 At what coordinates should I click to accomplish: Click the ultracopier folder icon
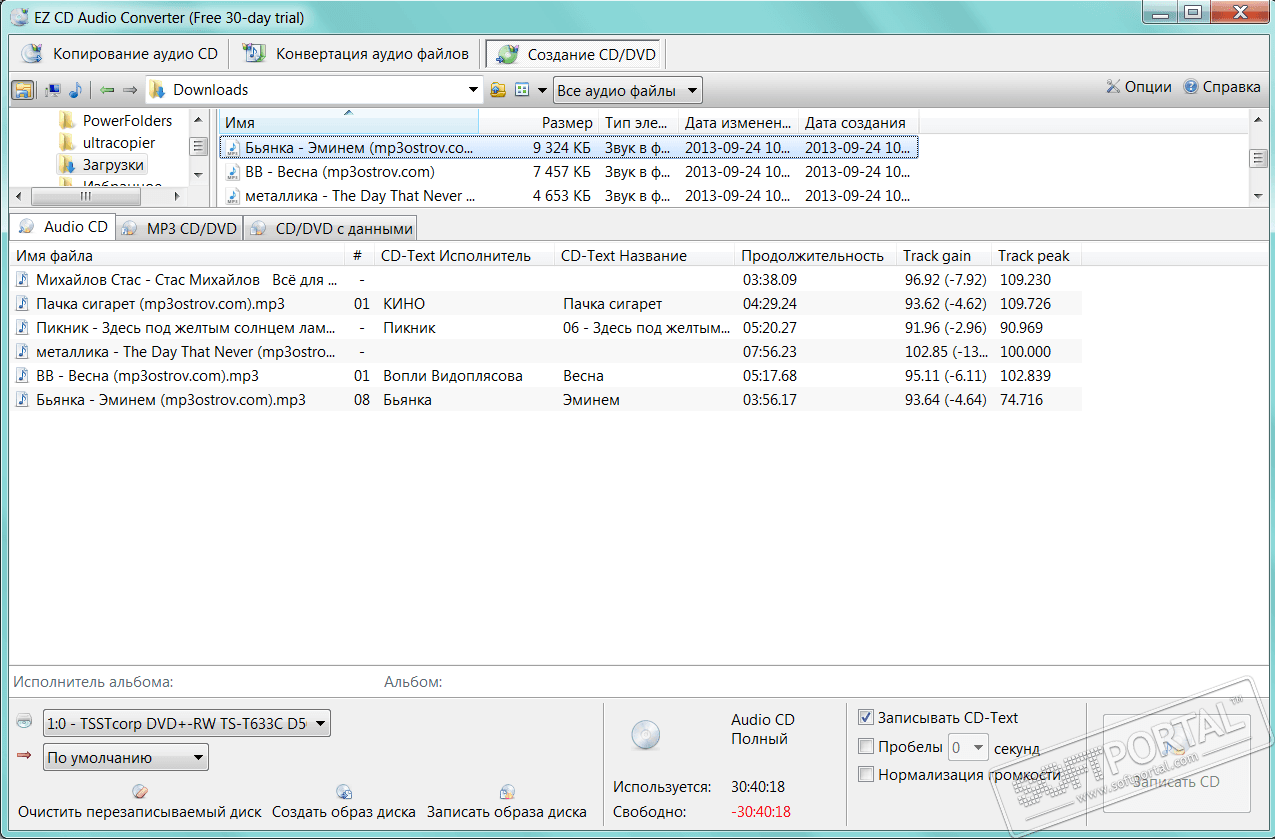coord(67,143)
